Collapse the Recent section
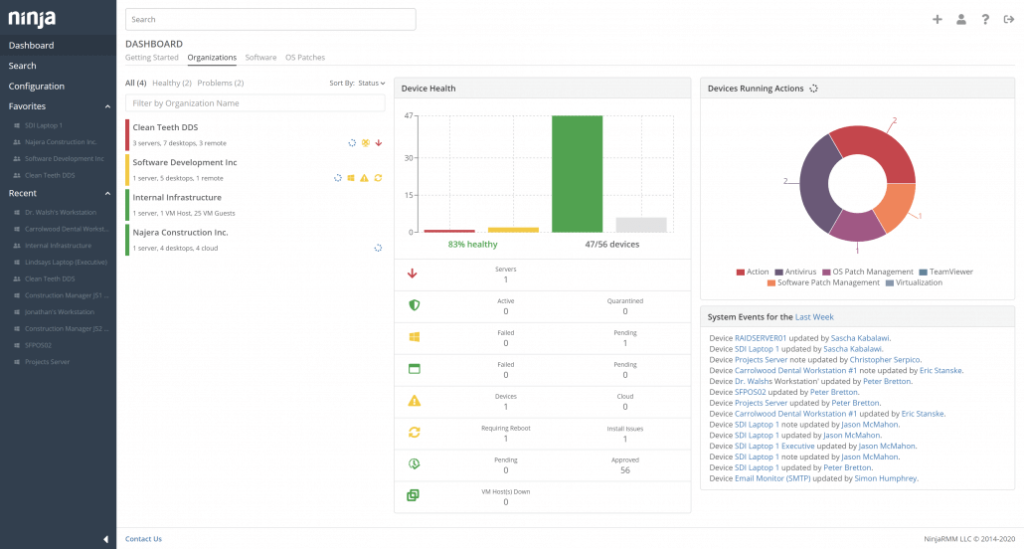 pyautogui.click(x=108, y=193)
